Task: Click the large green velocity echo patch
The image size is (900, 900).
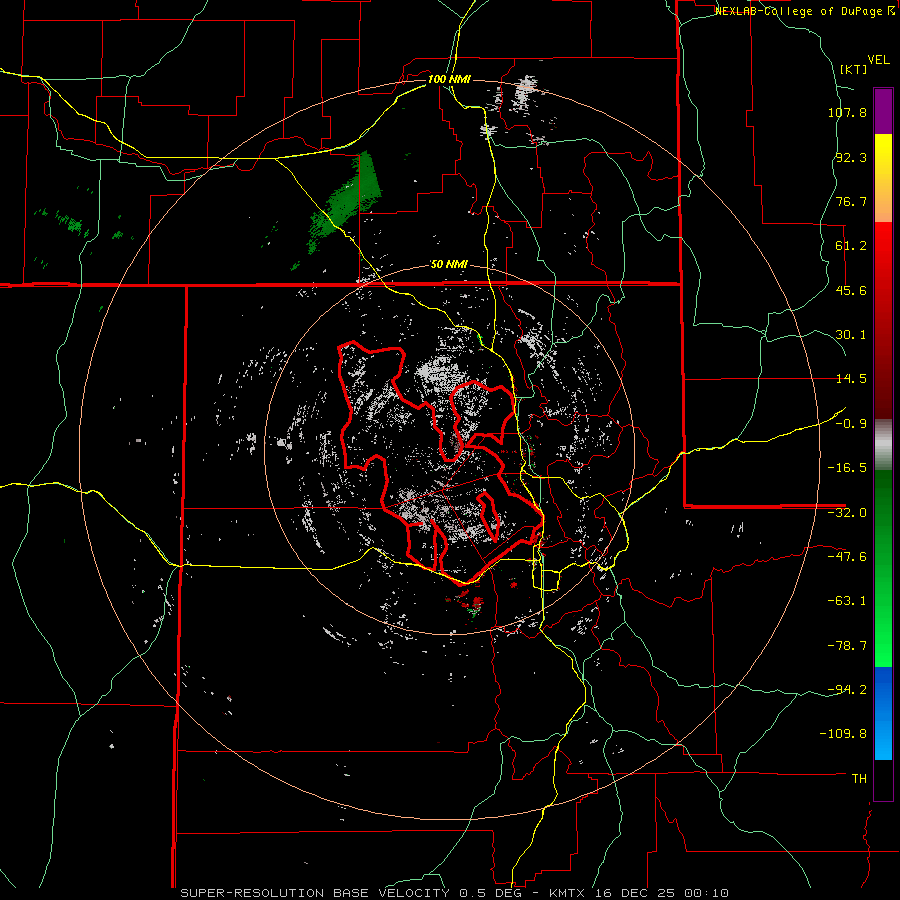Action: coord(344,201)
